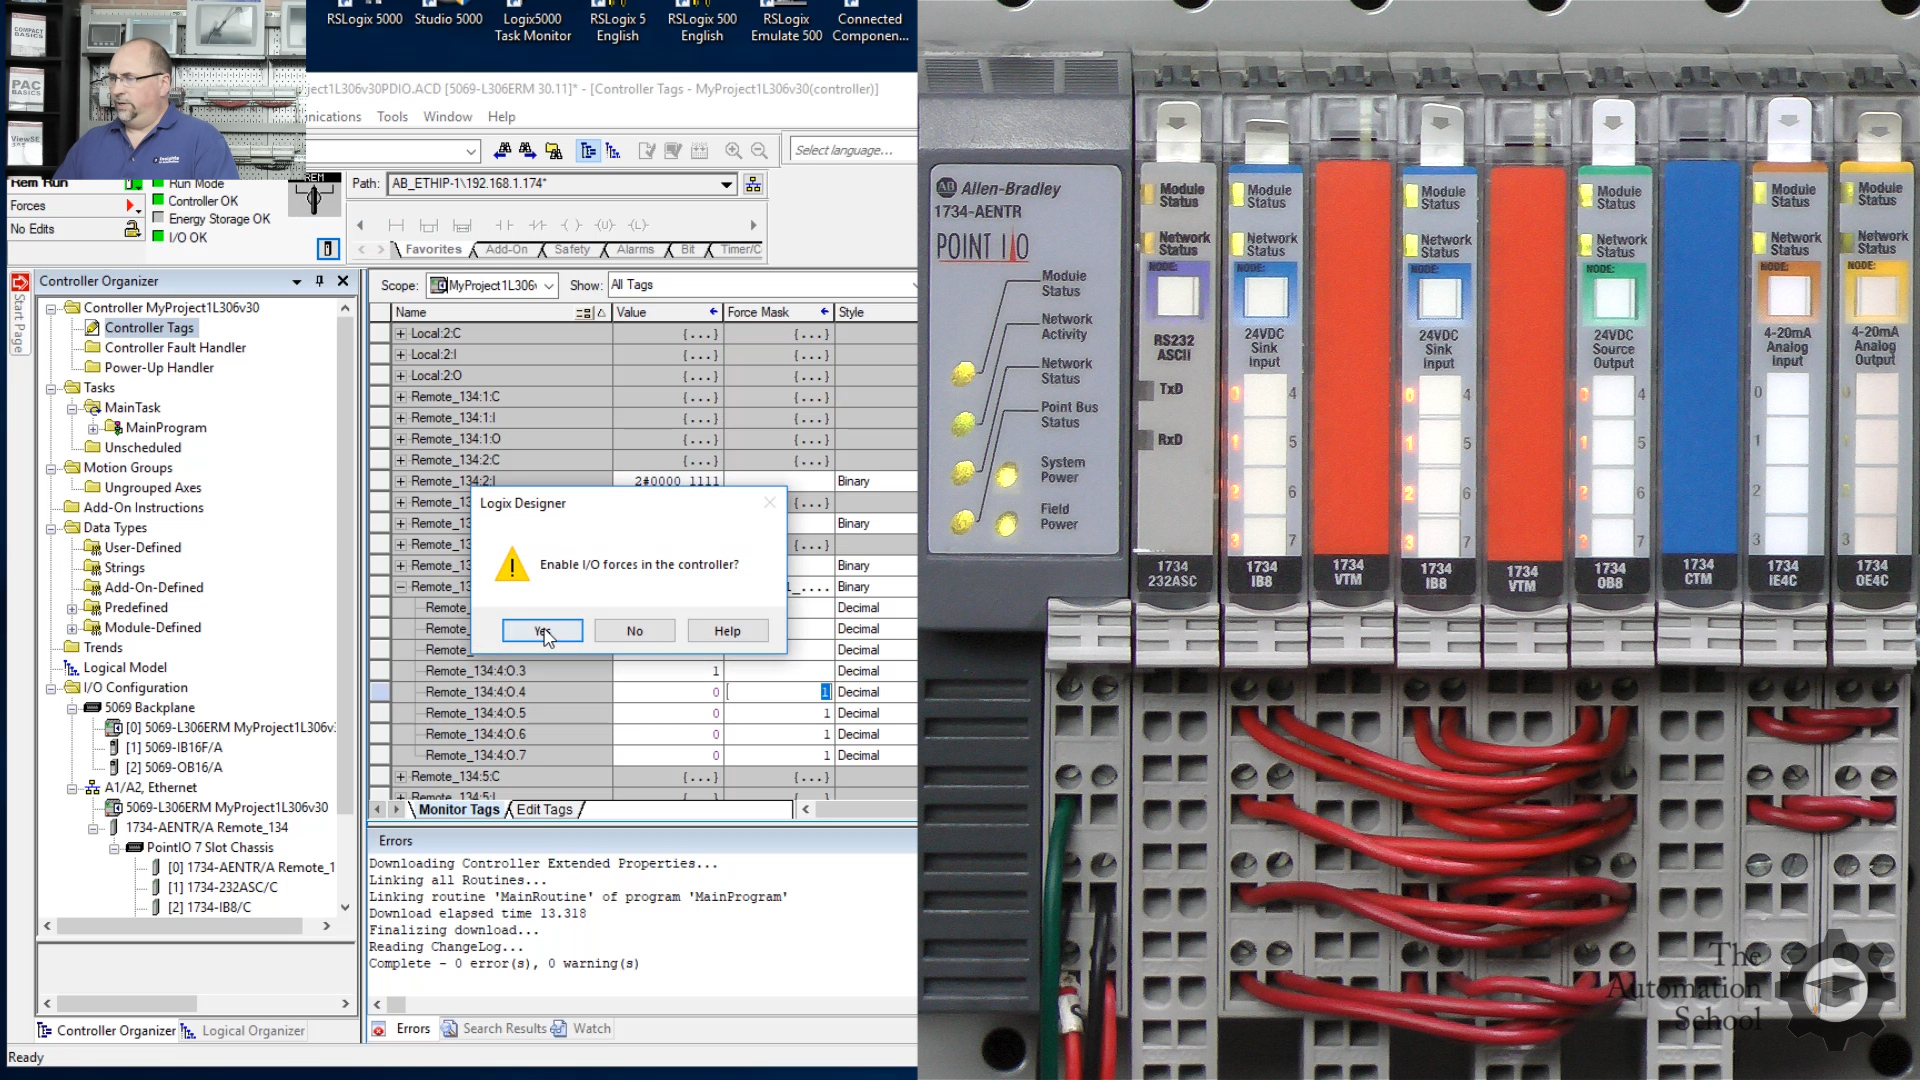Viewport: 1920px width, 1080px height.
Task: Click the Forces status icon
Action: (131, 206)
